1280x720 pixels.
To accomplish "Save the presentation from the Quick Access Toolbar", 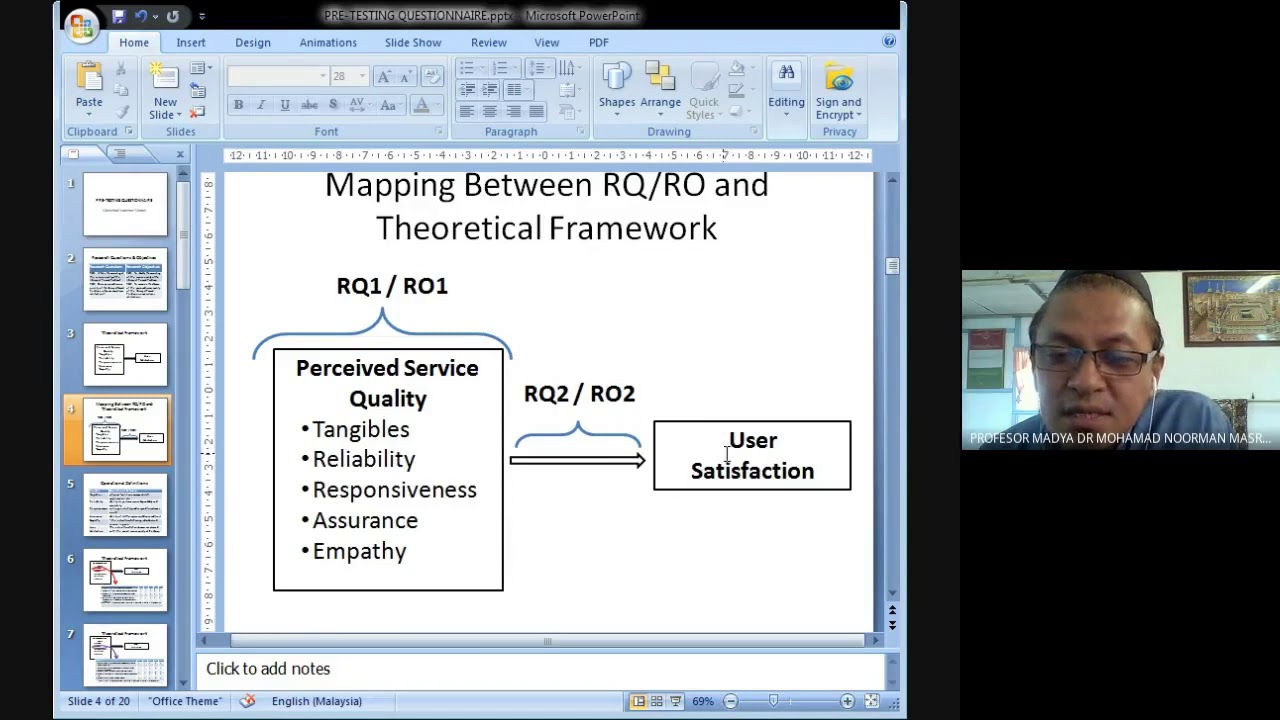I will (118, 16).
